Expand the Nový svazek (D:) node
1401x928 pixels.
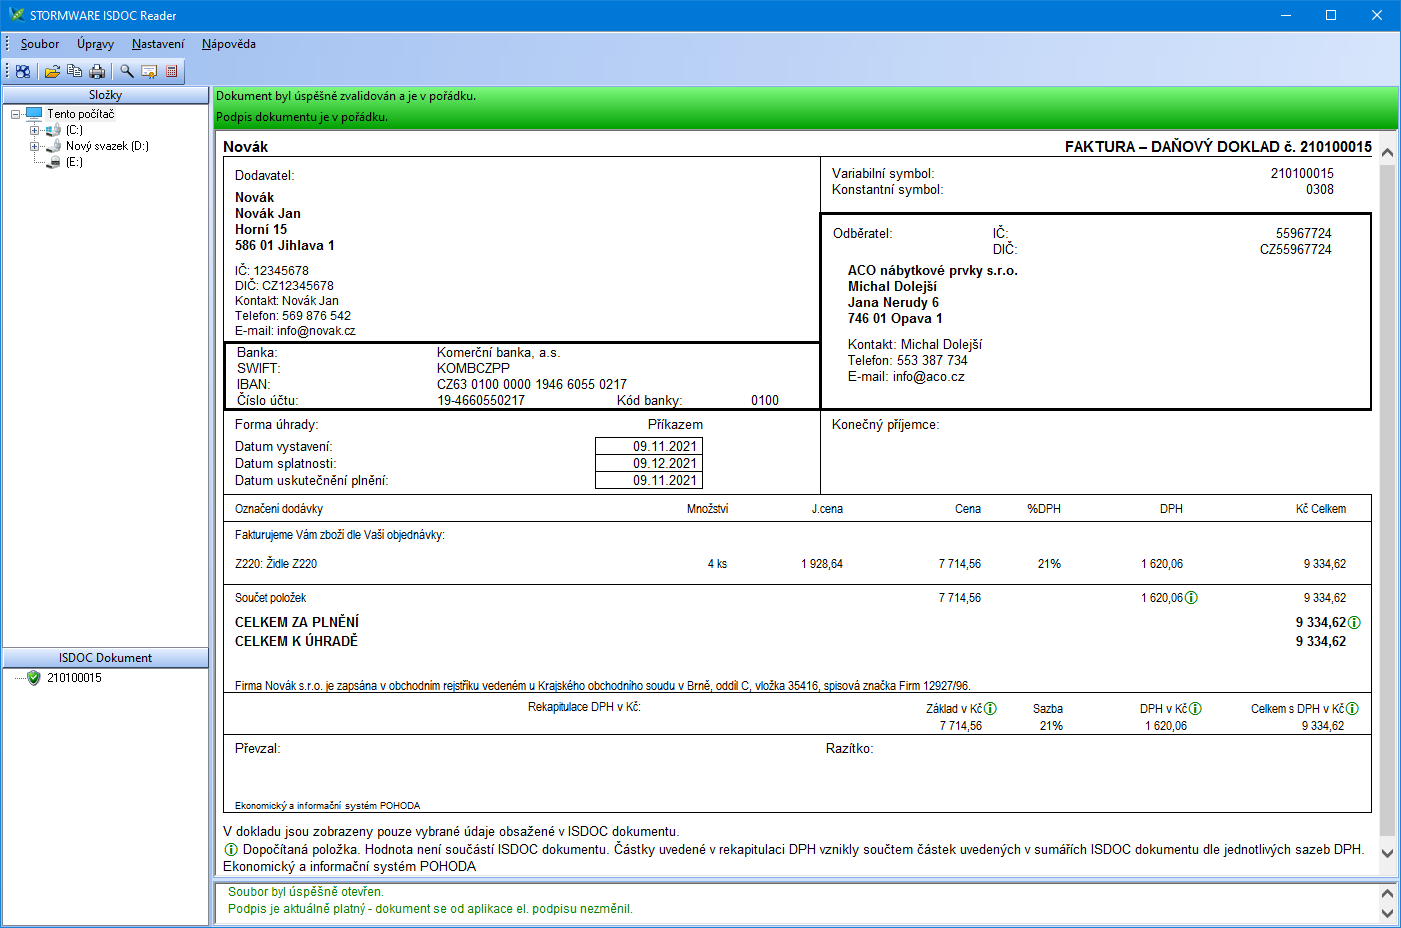pos(35,146)
